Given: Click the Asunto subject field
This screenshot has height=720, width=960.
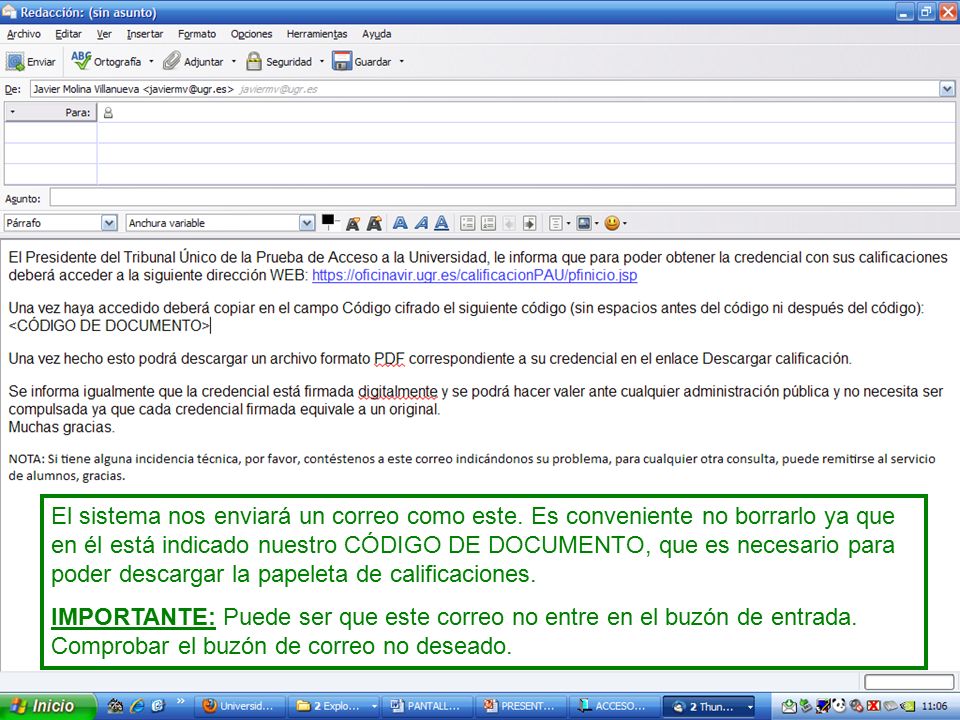Looking at the screenshot, I should coord(502,198).
